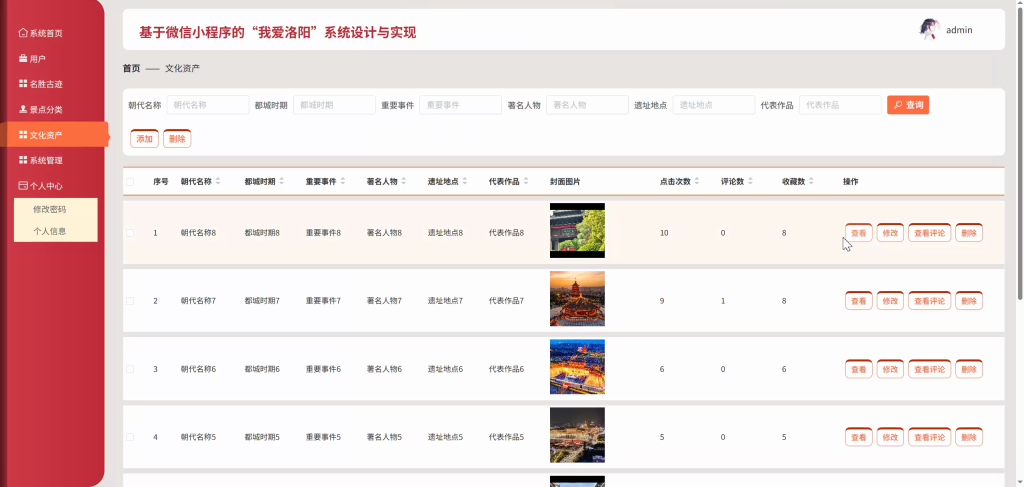Click the 查询 search button
Viewport: 1024px width, 487px height.
pos(908,104)
